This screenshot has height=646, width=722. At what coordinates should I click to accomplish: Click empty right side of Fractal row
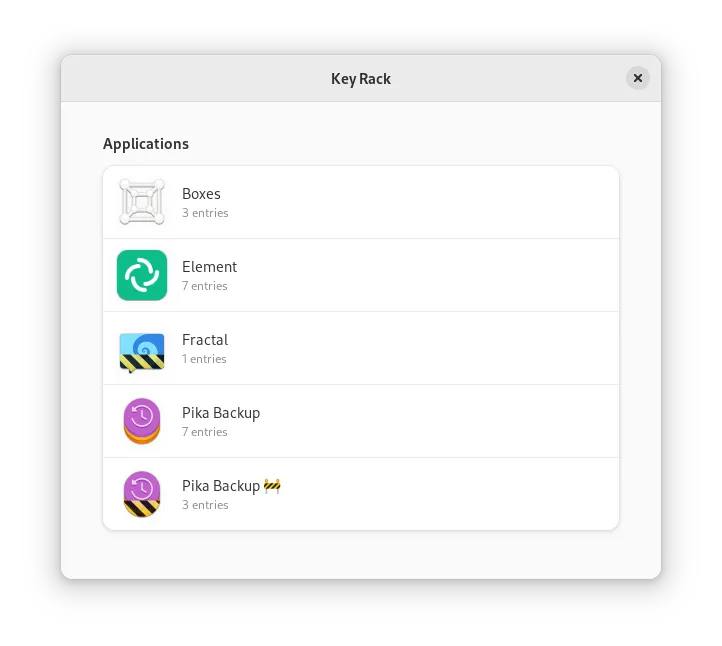(500, 348)
